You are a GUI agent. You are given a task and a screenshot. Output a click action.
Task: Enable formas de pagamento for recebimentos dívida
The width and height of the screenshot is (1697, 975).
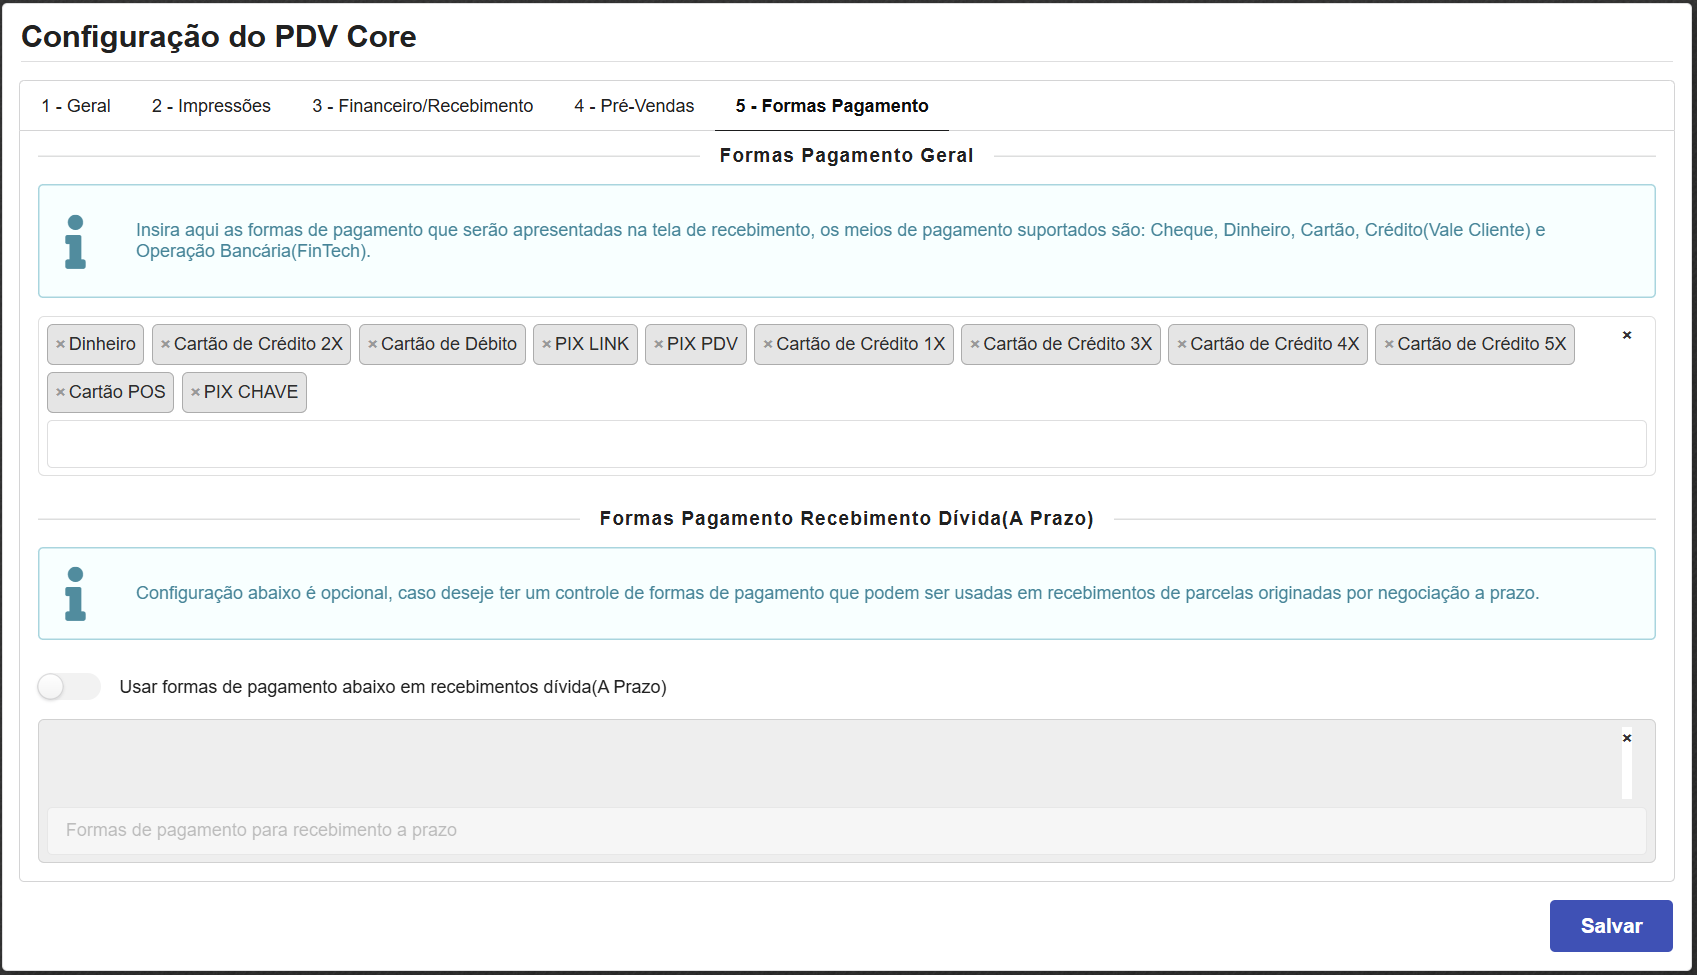point(68,687)
